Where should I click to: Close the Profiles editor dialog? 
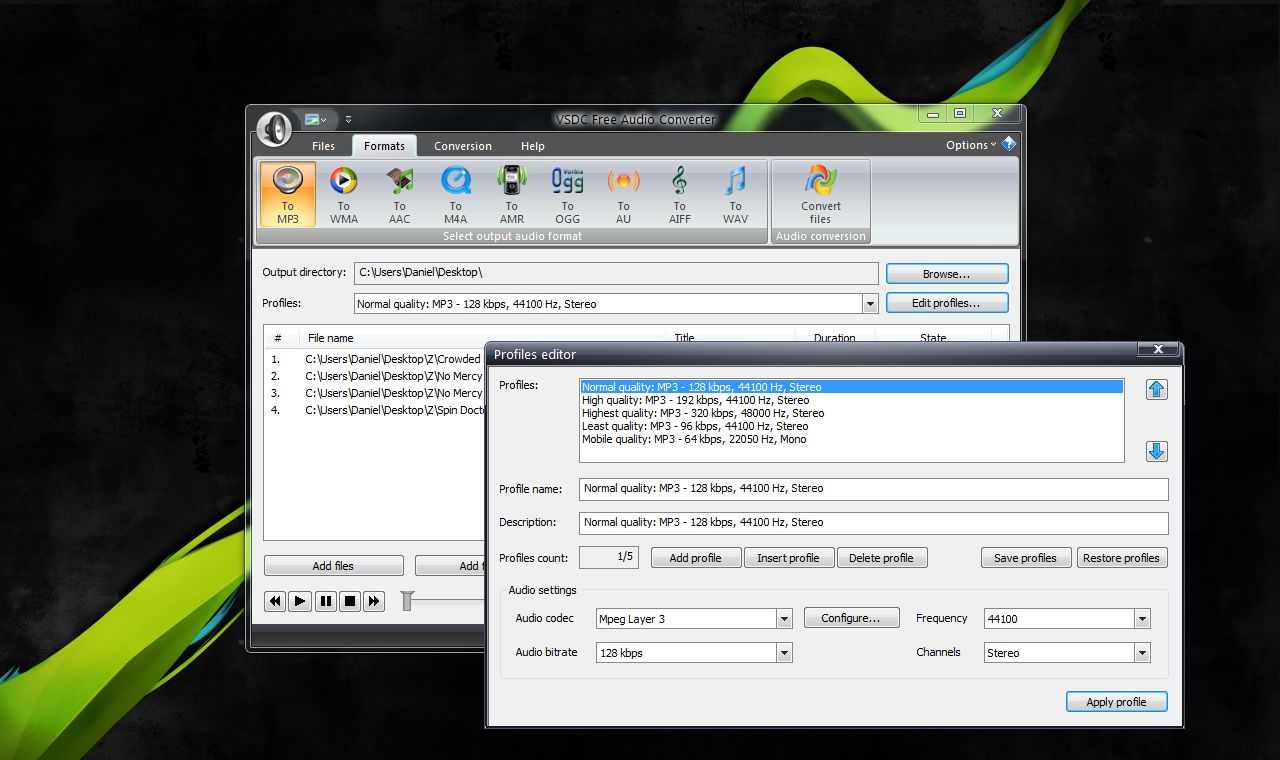(x=1158, y=349)
